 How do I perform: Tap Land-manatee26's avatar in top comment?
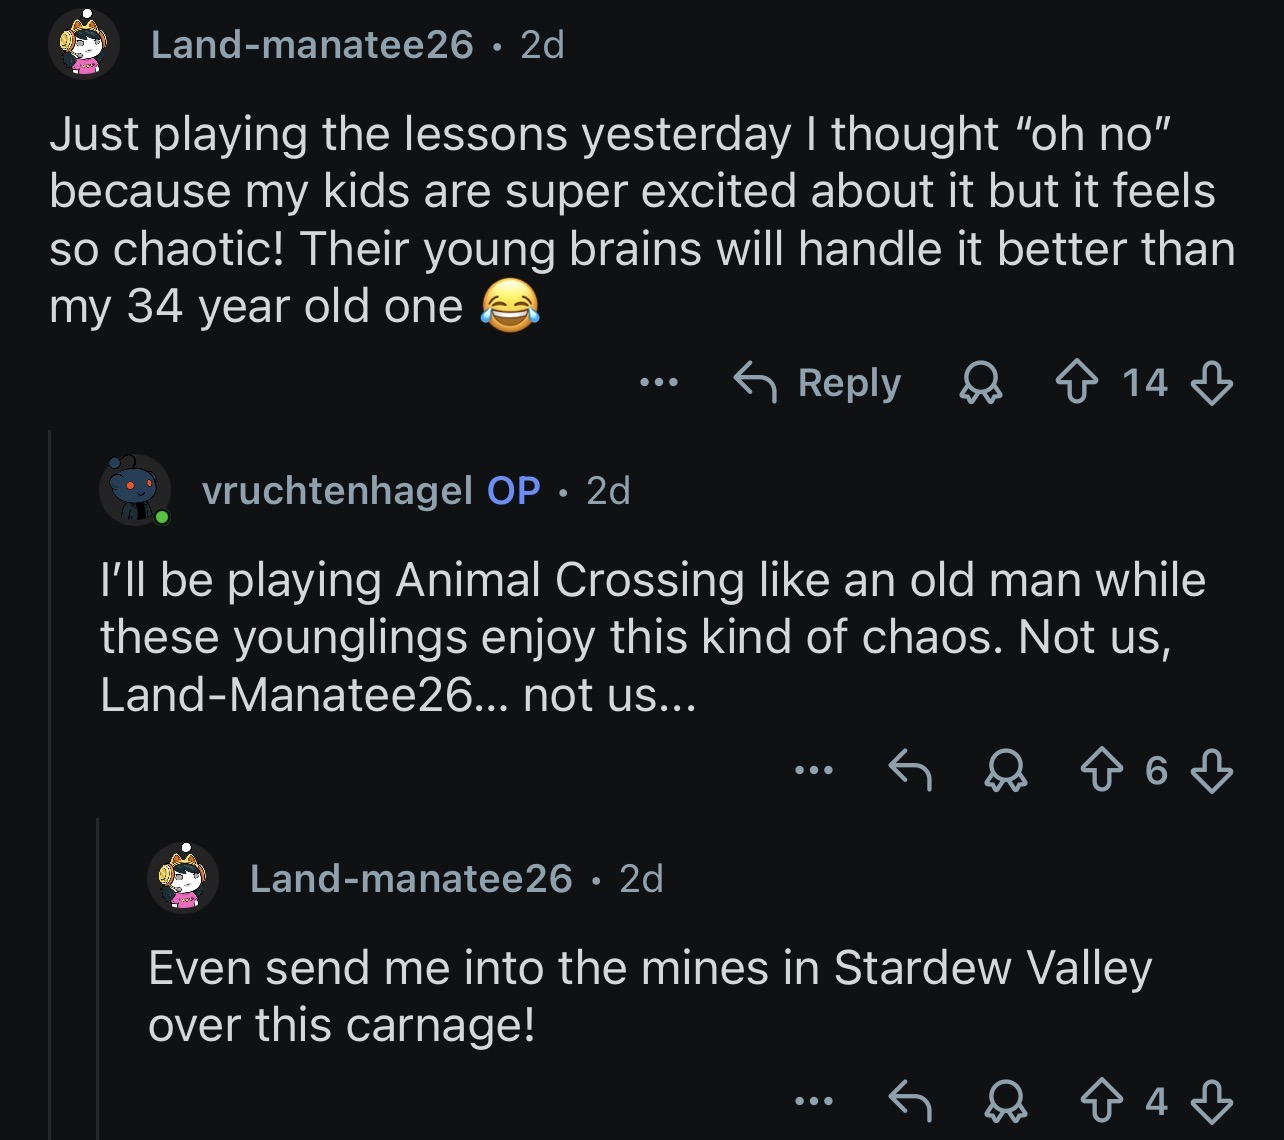pyautogui.click(x=85, y=44)
